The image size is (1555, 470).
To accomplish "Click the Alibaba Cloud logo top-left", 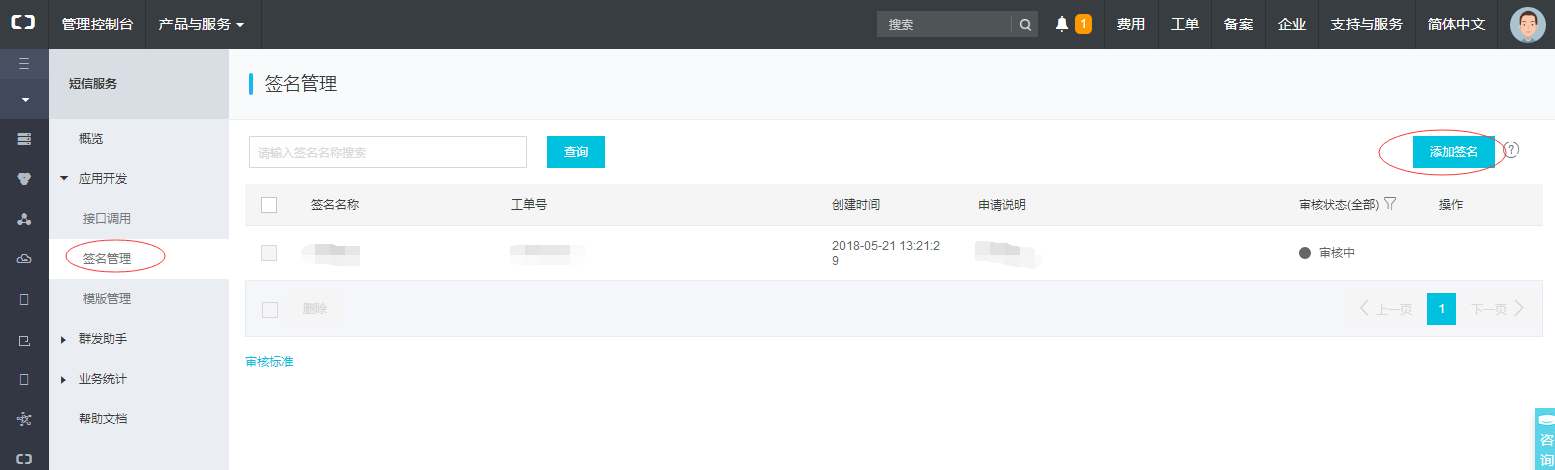I will (24, 23).
